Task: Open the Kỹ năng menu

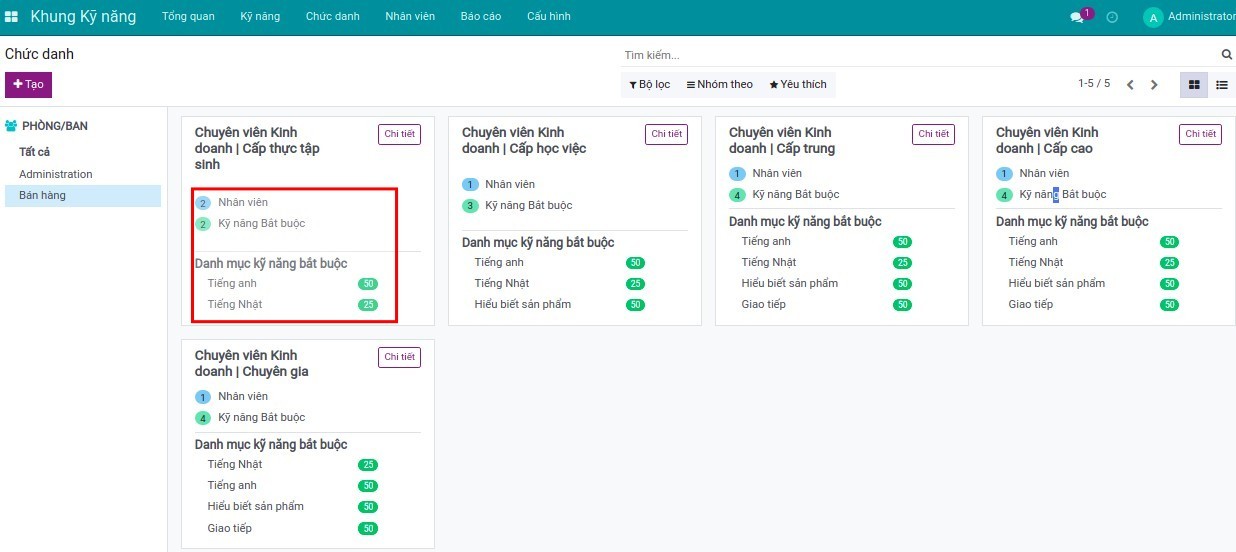Action: pyautogui.click(x=260, y=17)
